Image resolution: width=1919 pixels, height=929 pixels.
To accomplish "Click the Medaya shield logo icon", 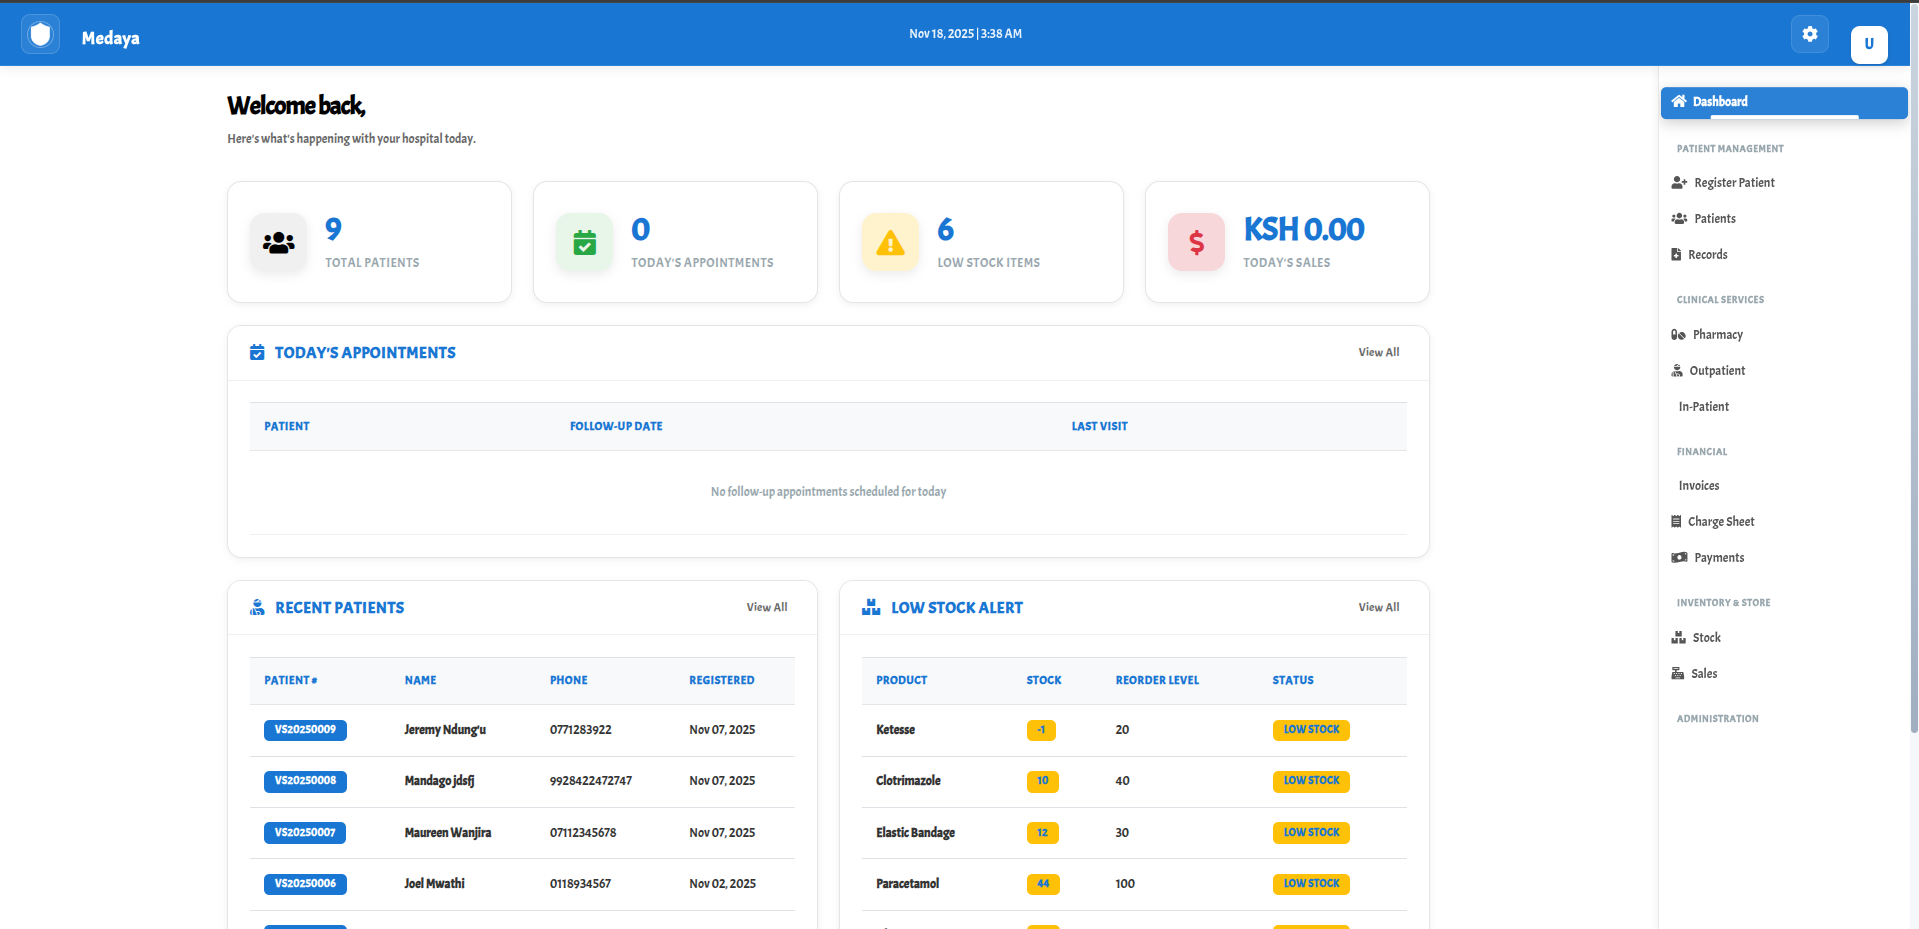I will tap(40, 35).
